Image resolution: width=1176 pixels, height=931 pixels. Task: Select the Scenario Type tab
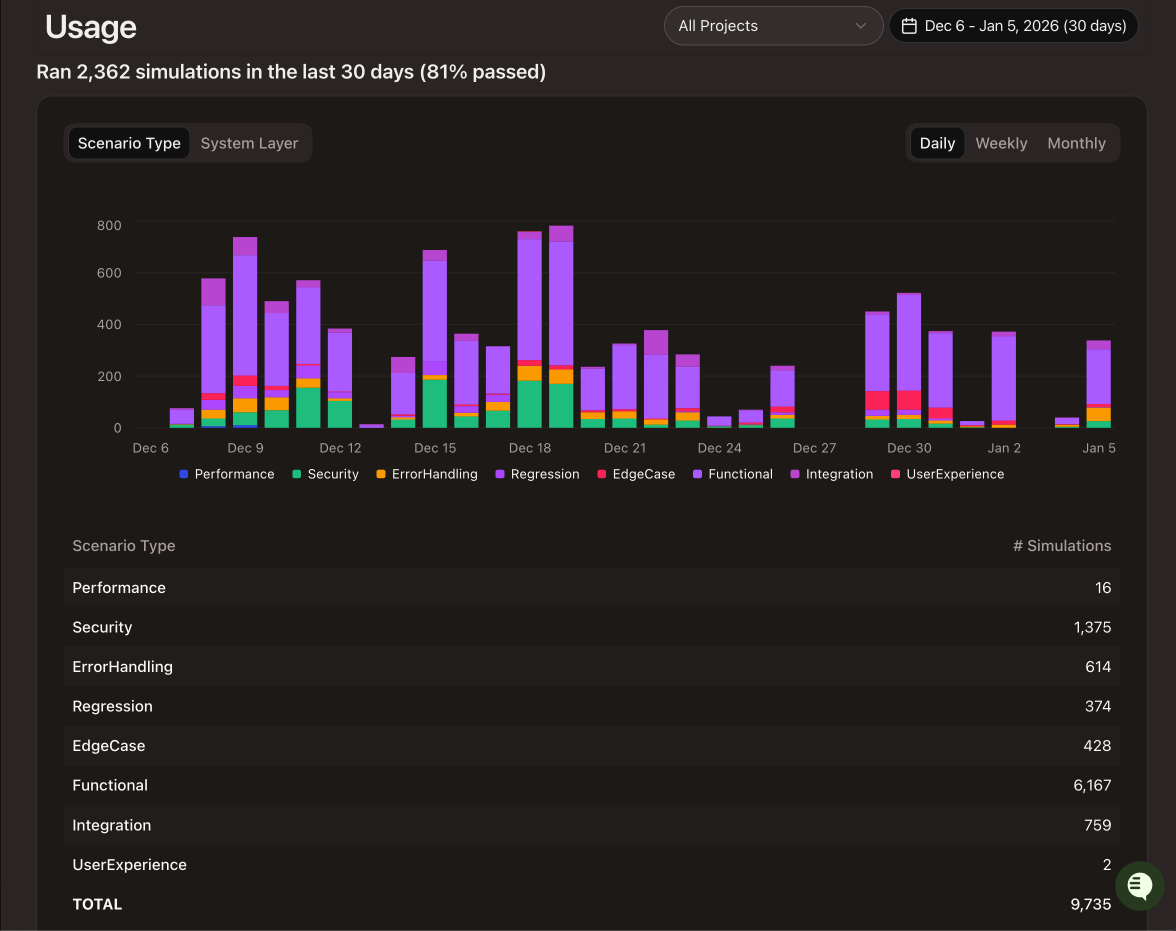[129, 143]
